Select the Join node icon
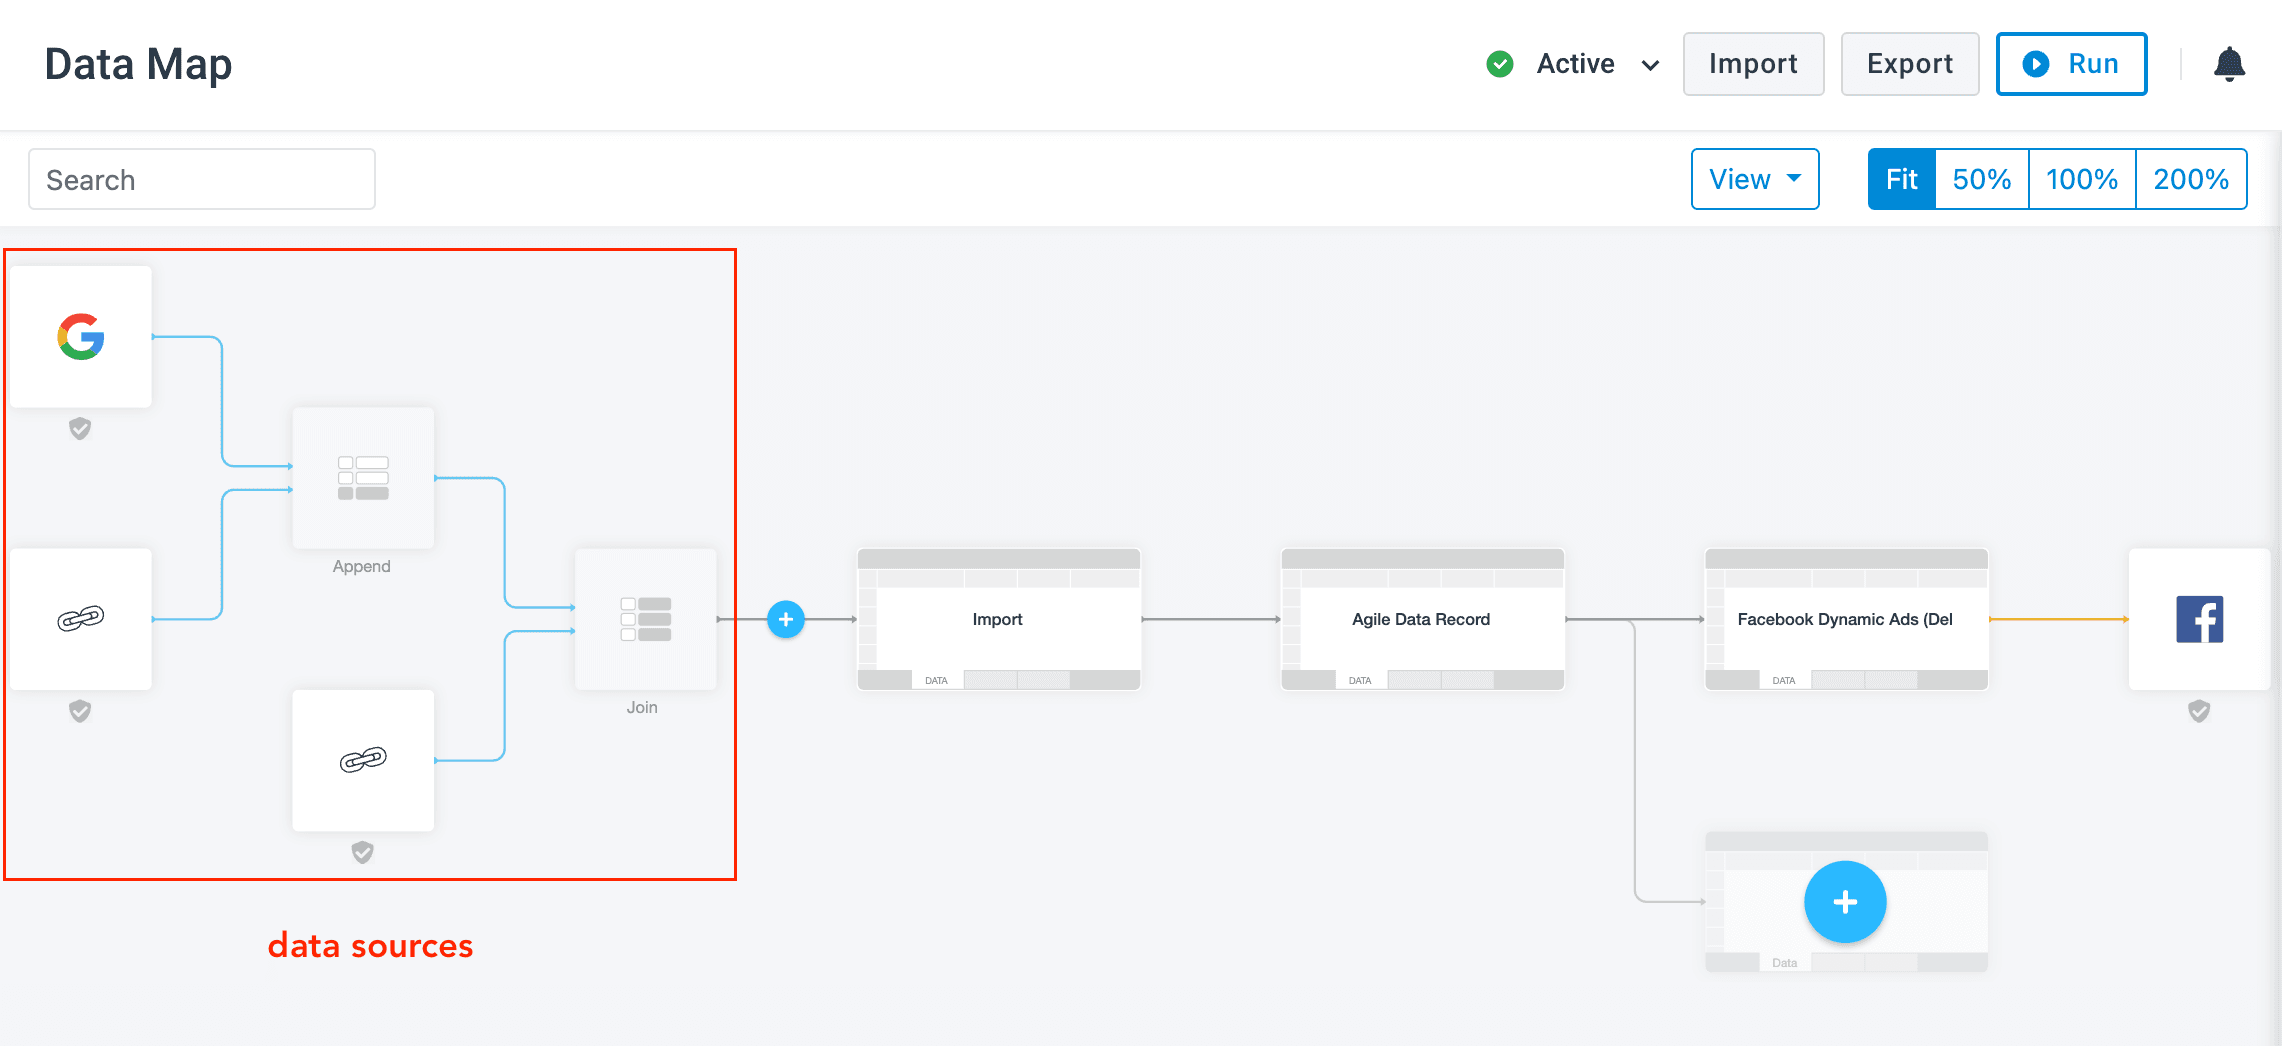Viewport: 2282px width, 1046px height. [x=645, y=619]
